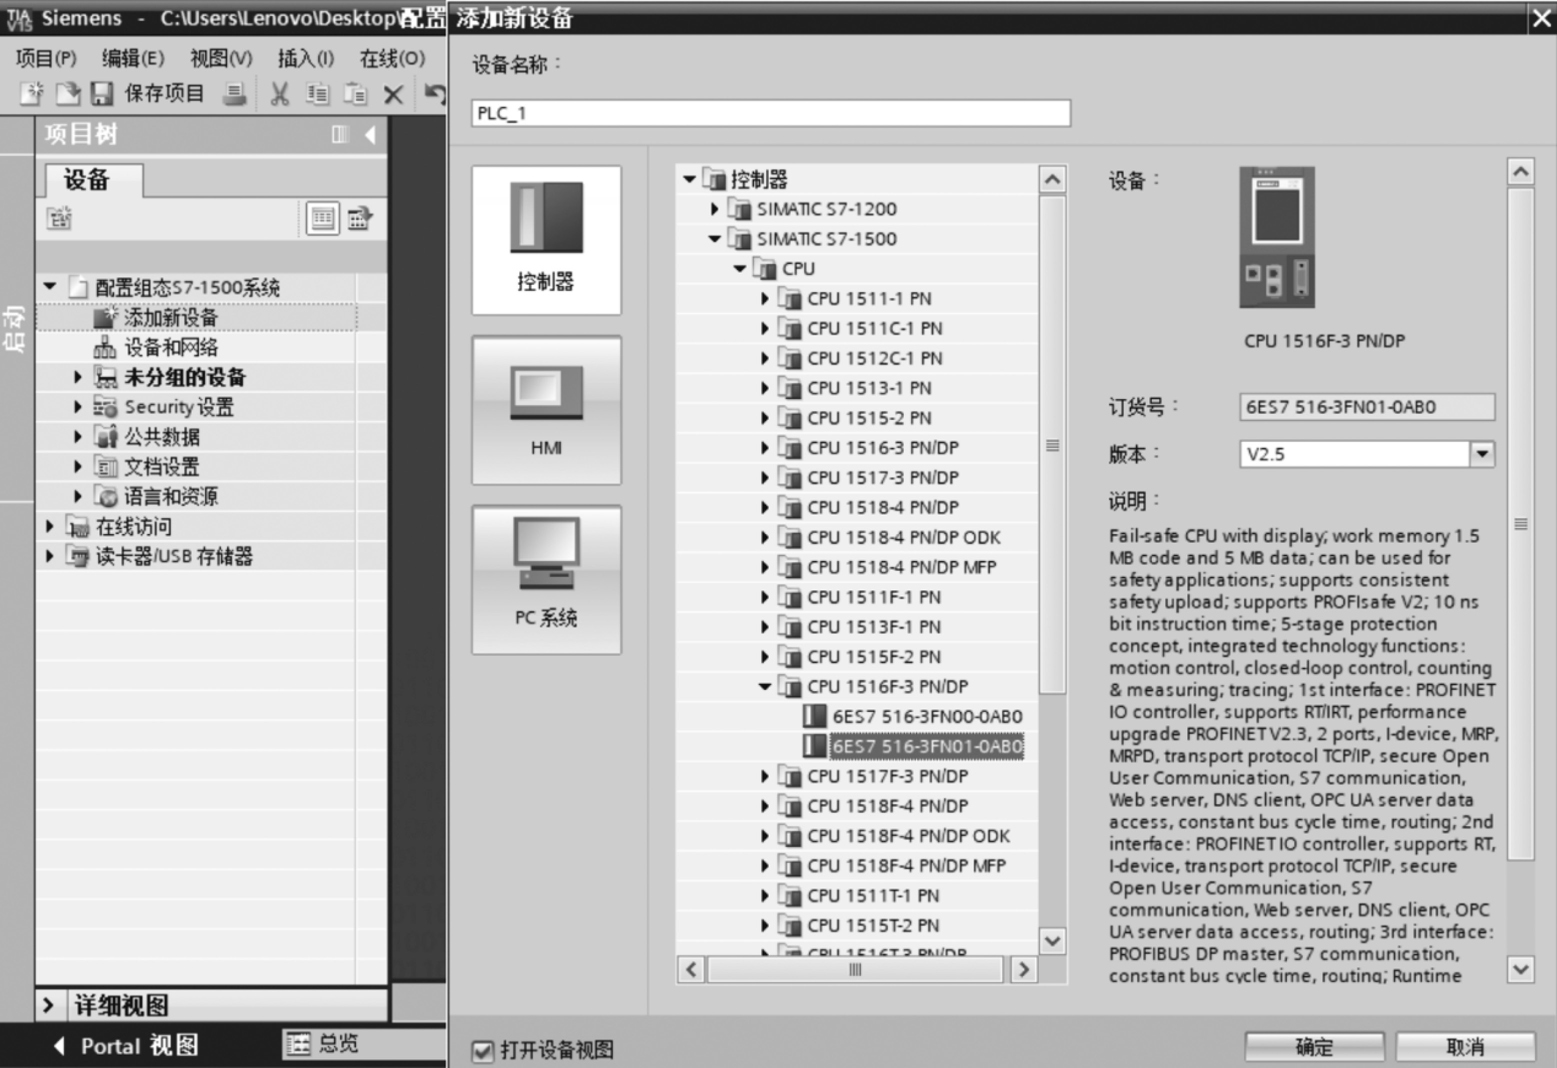Click the project tree overview icon with arrow

click(360, 218)
